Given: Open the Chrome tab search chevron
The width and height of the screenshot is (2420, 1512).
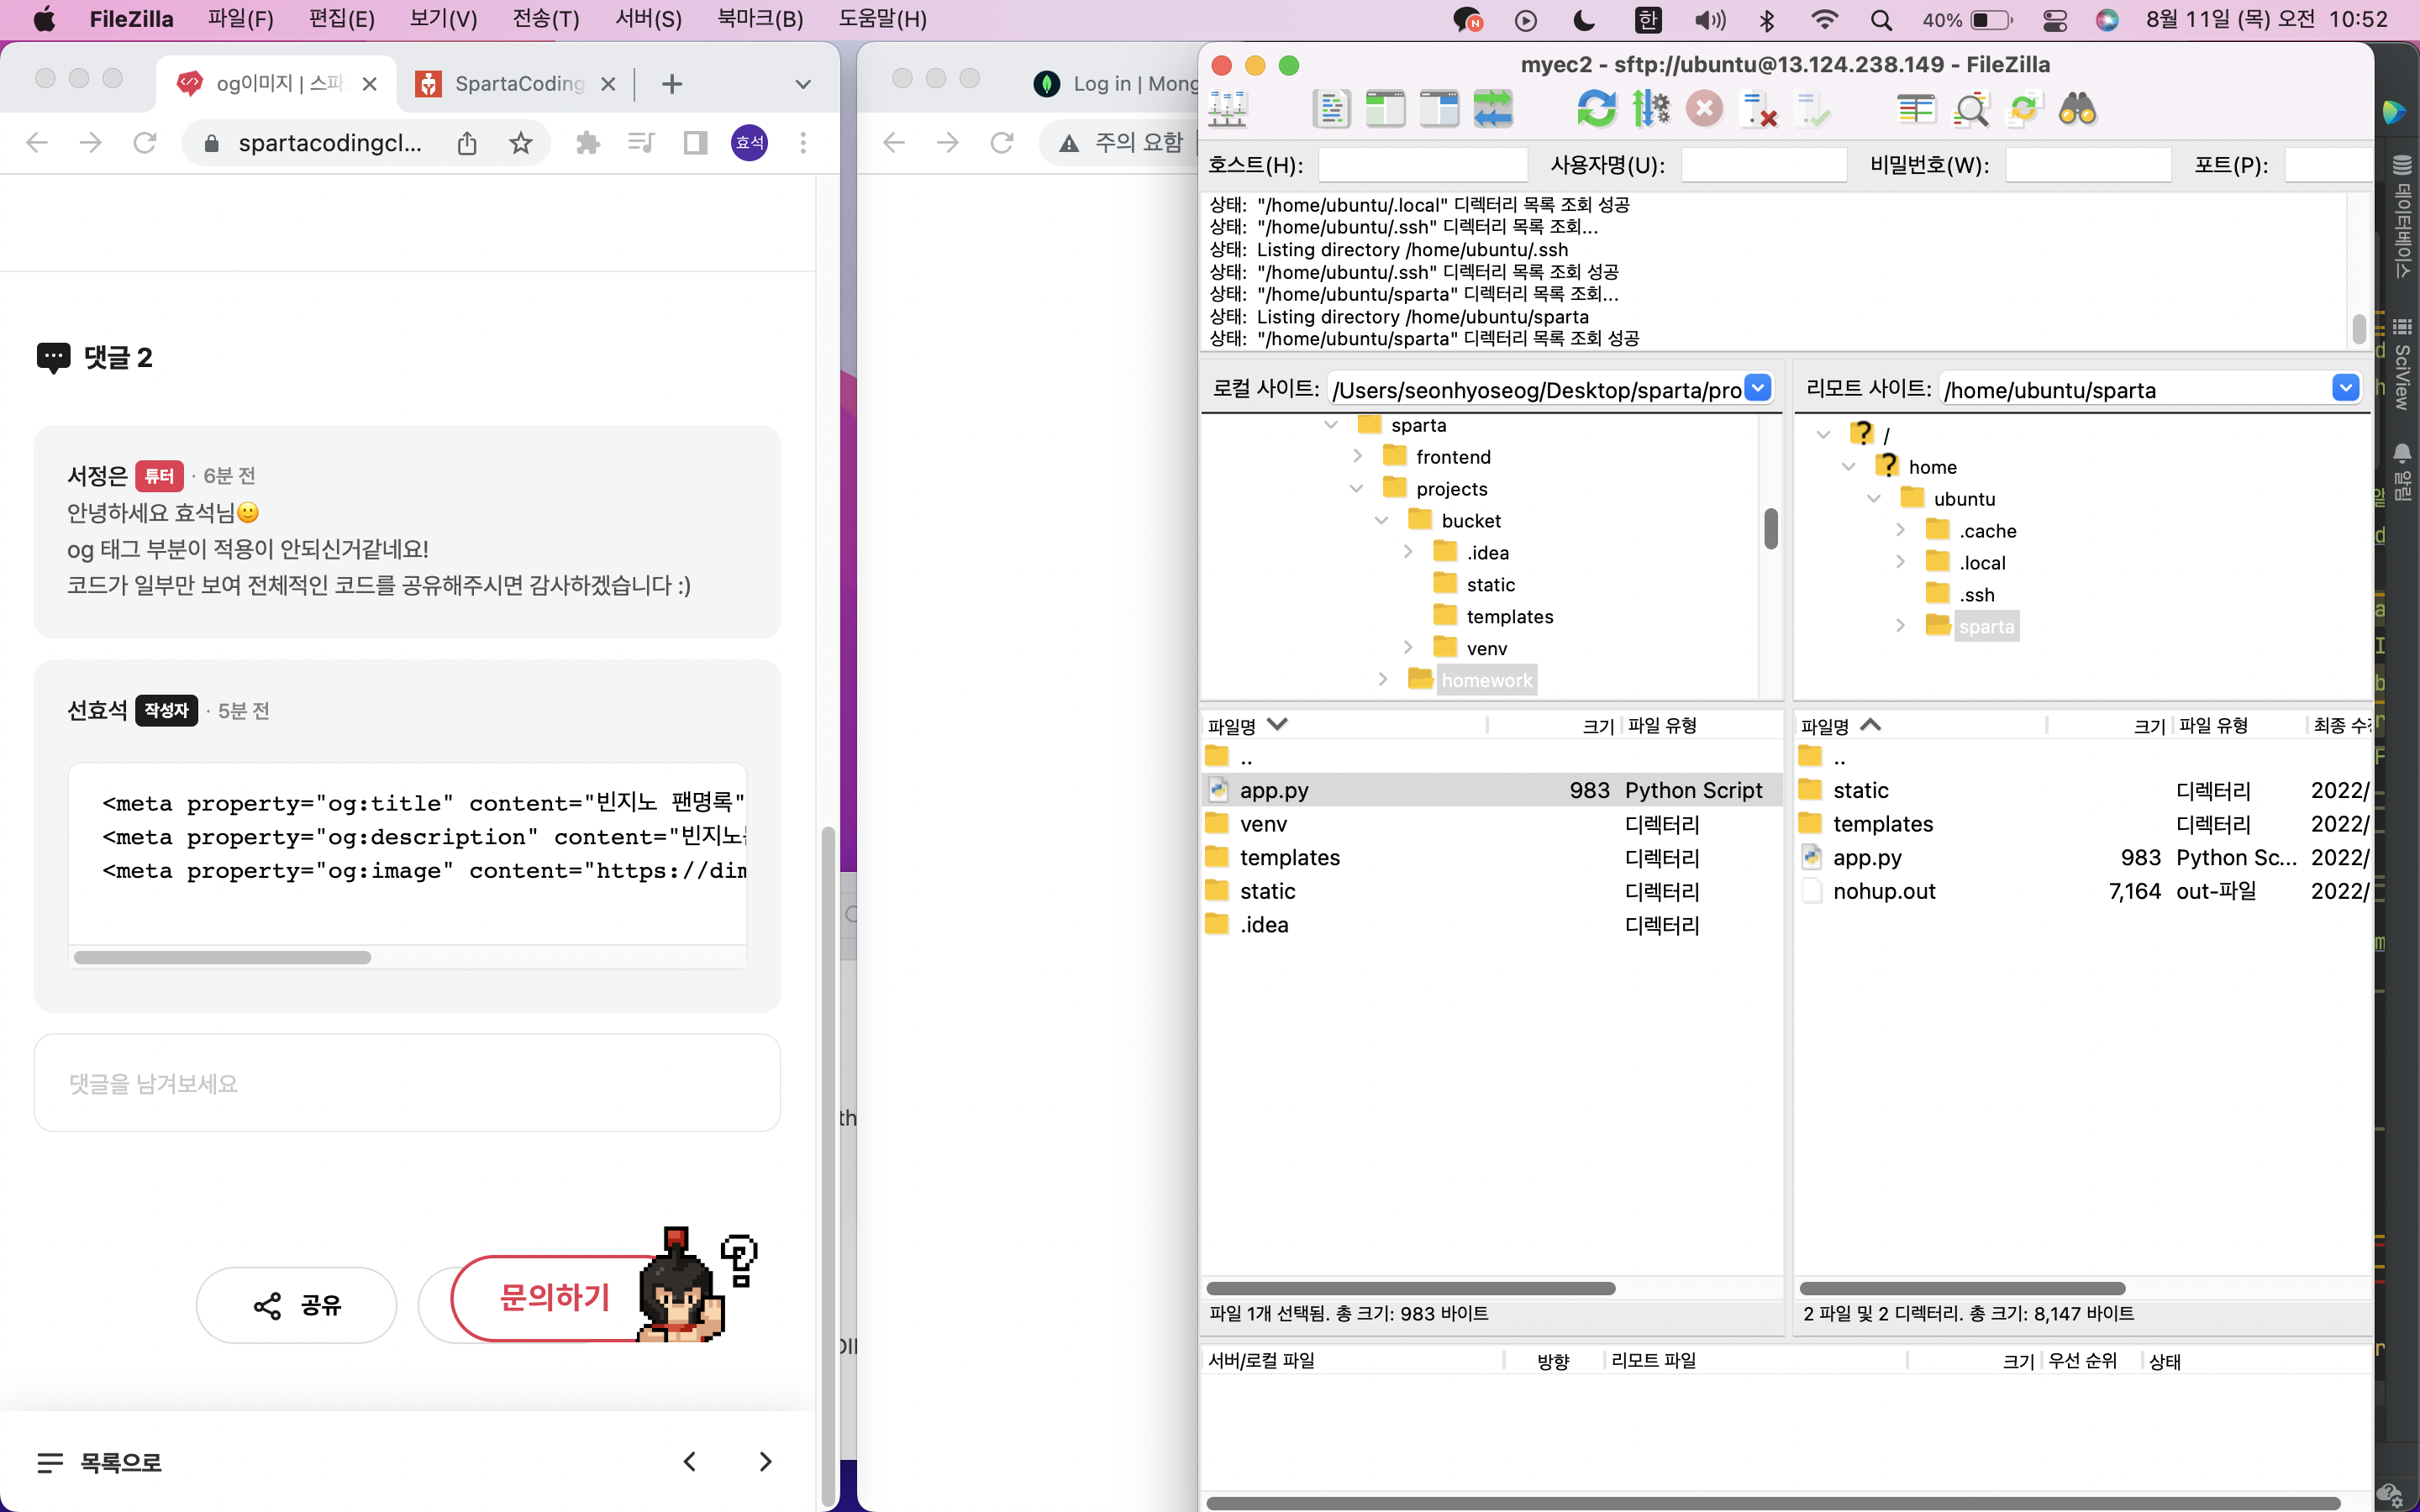Looking at the screenshot, I should (802, 84).
